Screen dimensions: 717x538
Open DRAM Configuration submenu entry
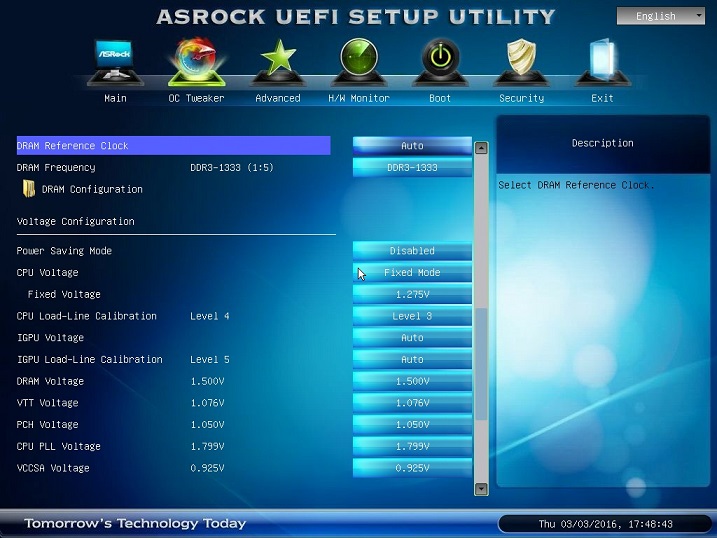[x=92, y=189]
